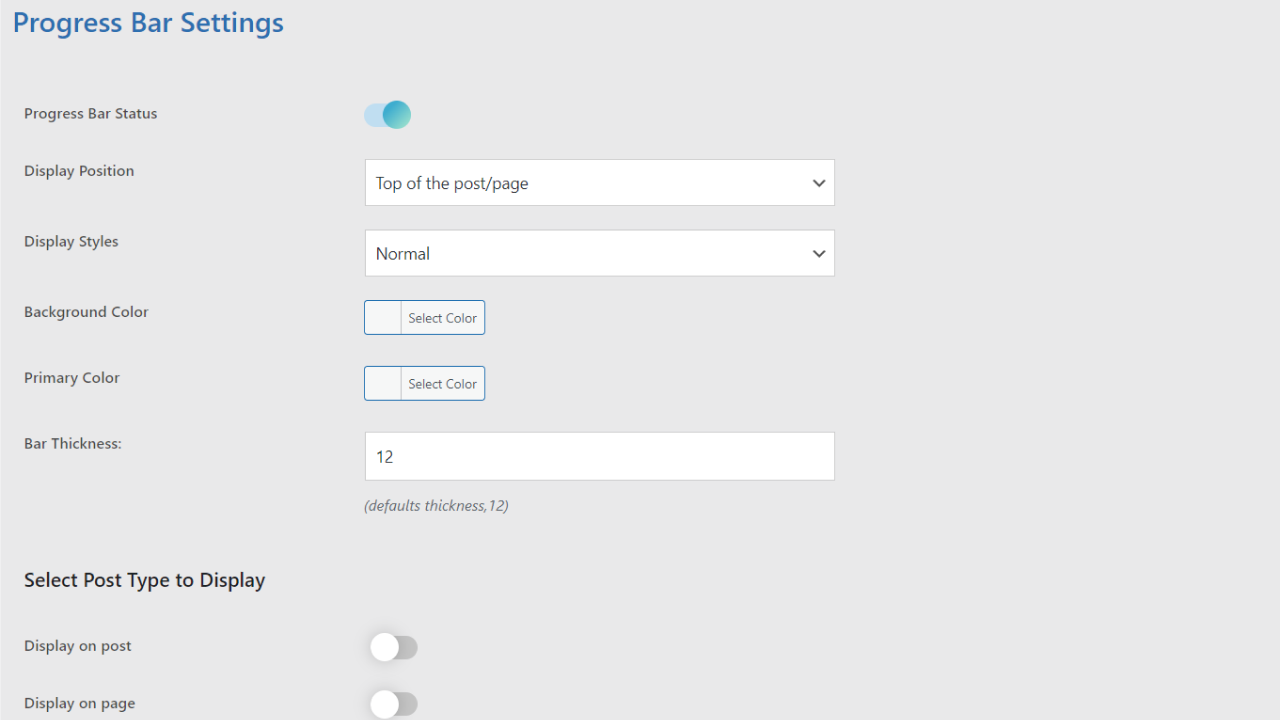The height and width of the screenshot is (720, 1280).
Task: Click the Progress Bar Settings heading
Action: point(148,23)
